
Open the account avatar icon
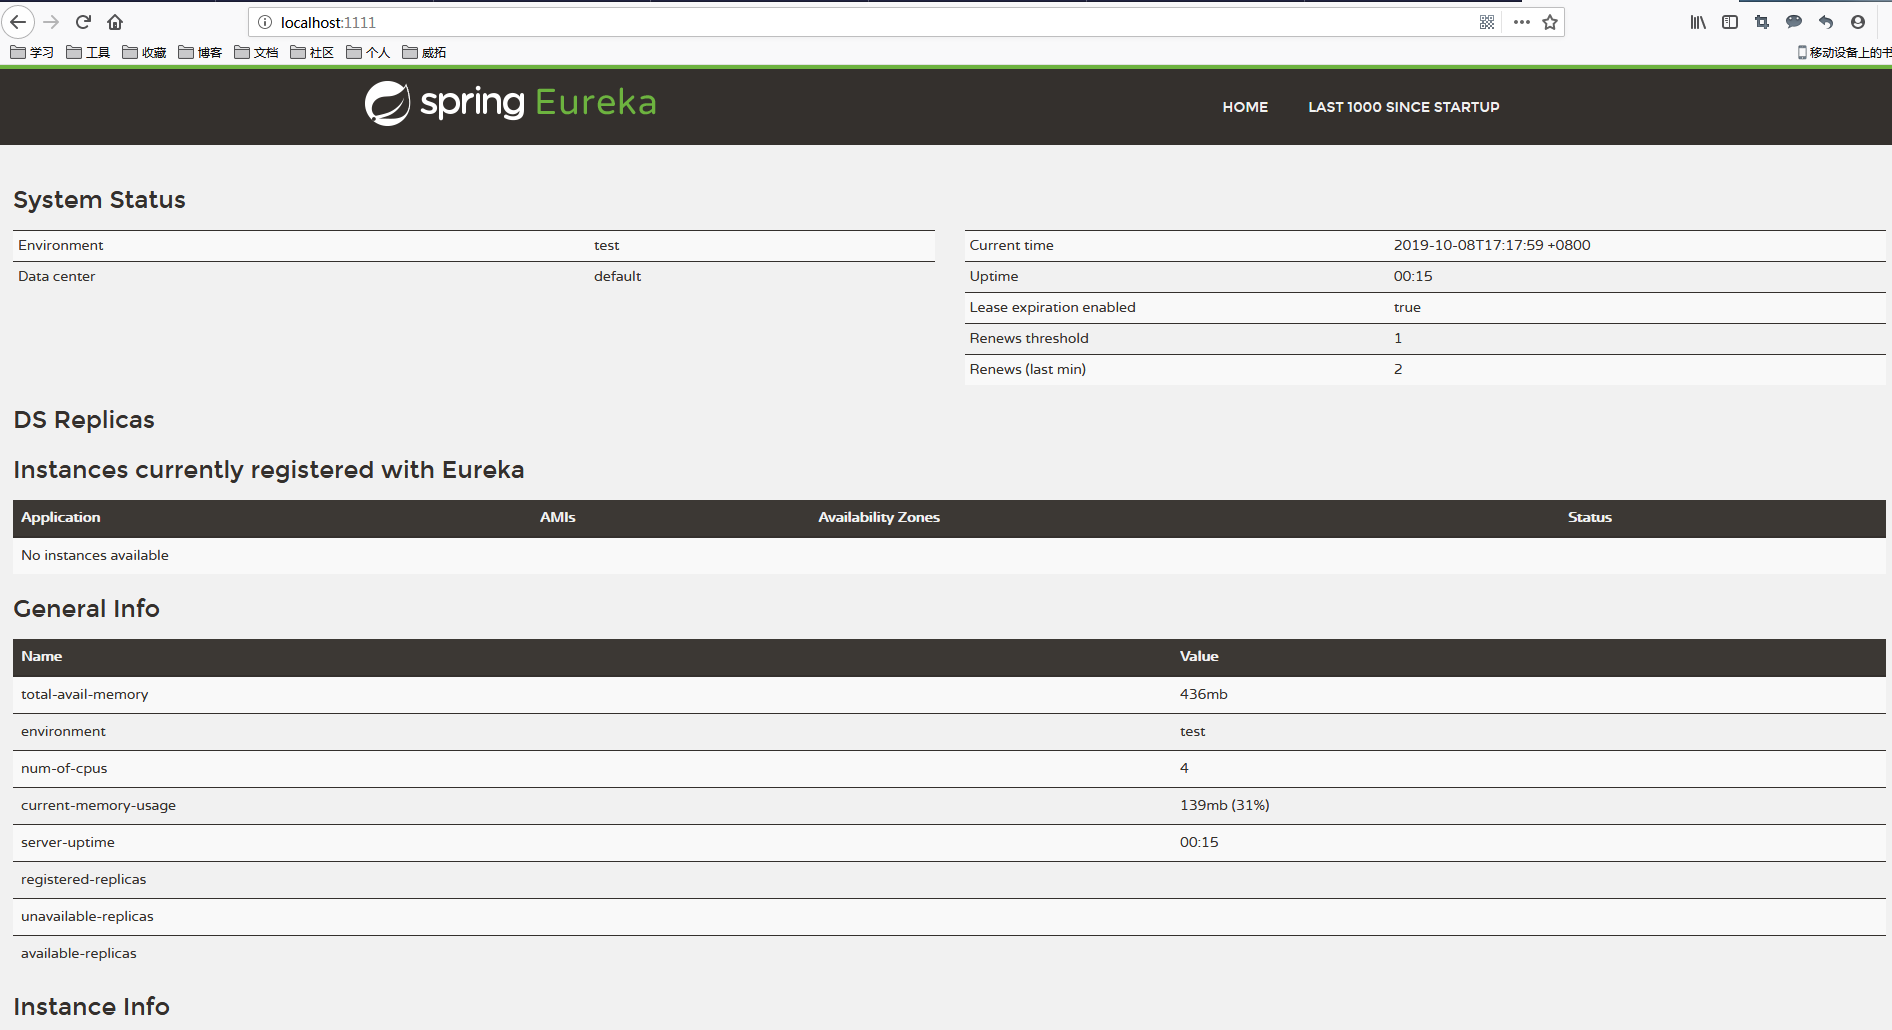[1858, 22]
